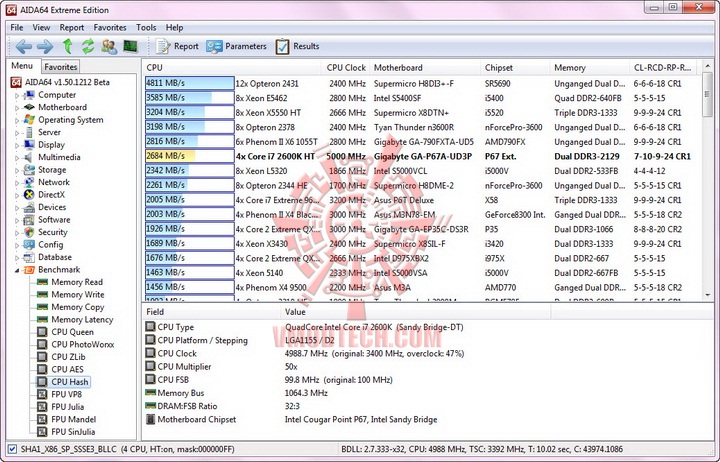Open the Storage category
Viewport: 720px width, 462px height.
click(x=52, y=170)
